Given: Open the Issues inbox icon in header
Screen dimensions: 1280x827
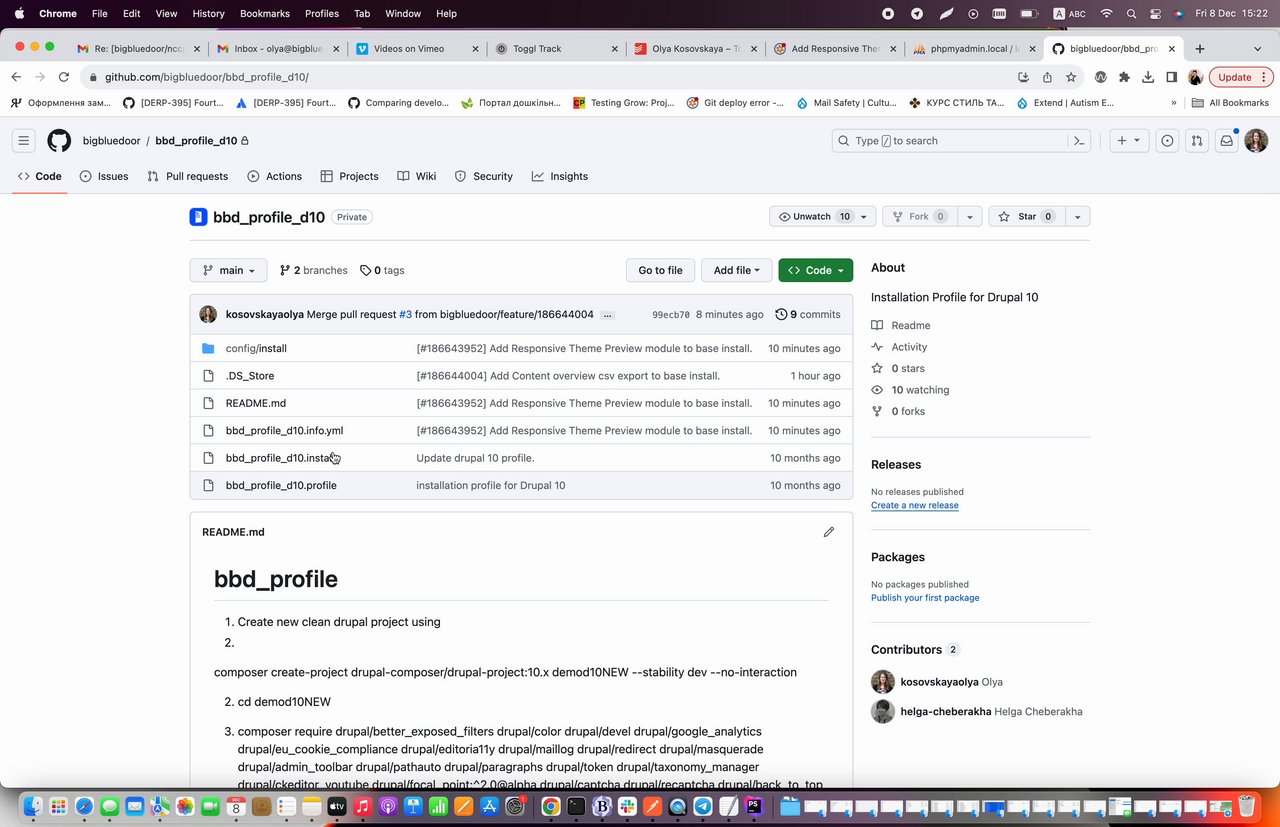Looking at the screenshot, I should click(1167, 141).
